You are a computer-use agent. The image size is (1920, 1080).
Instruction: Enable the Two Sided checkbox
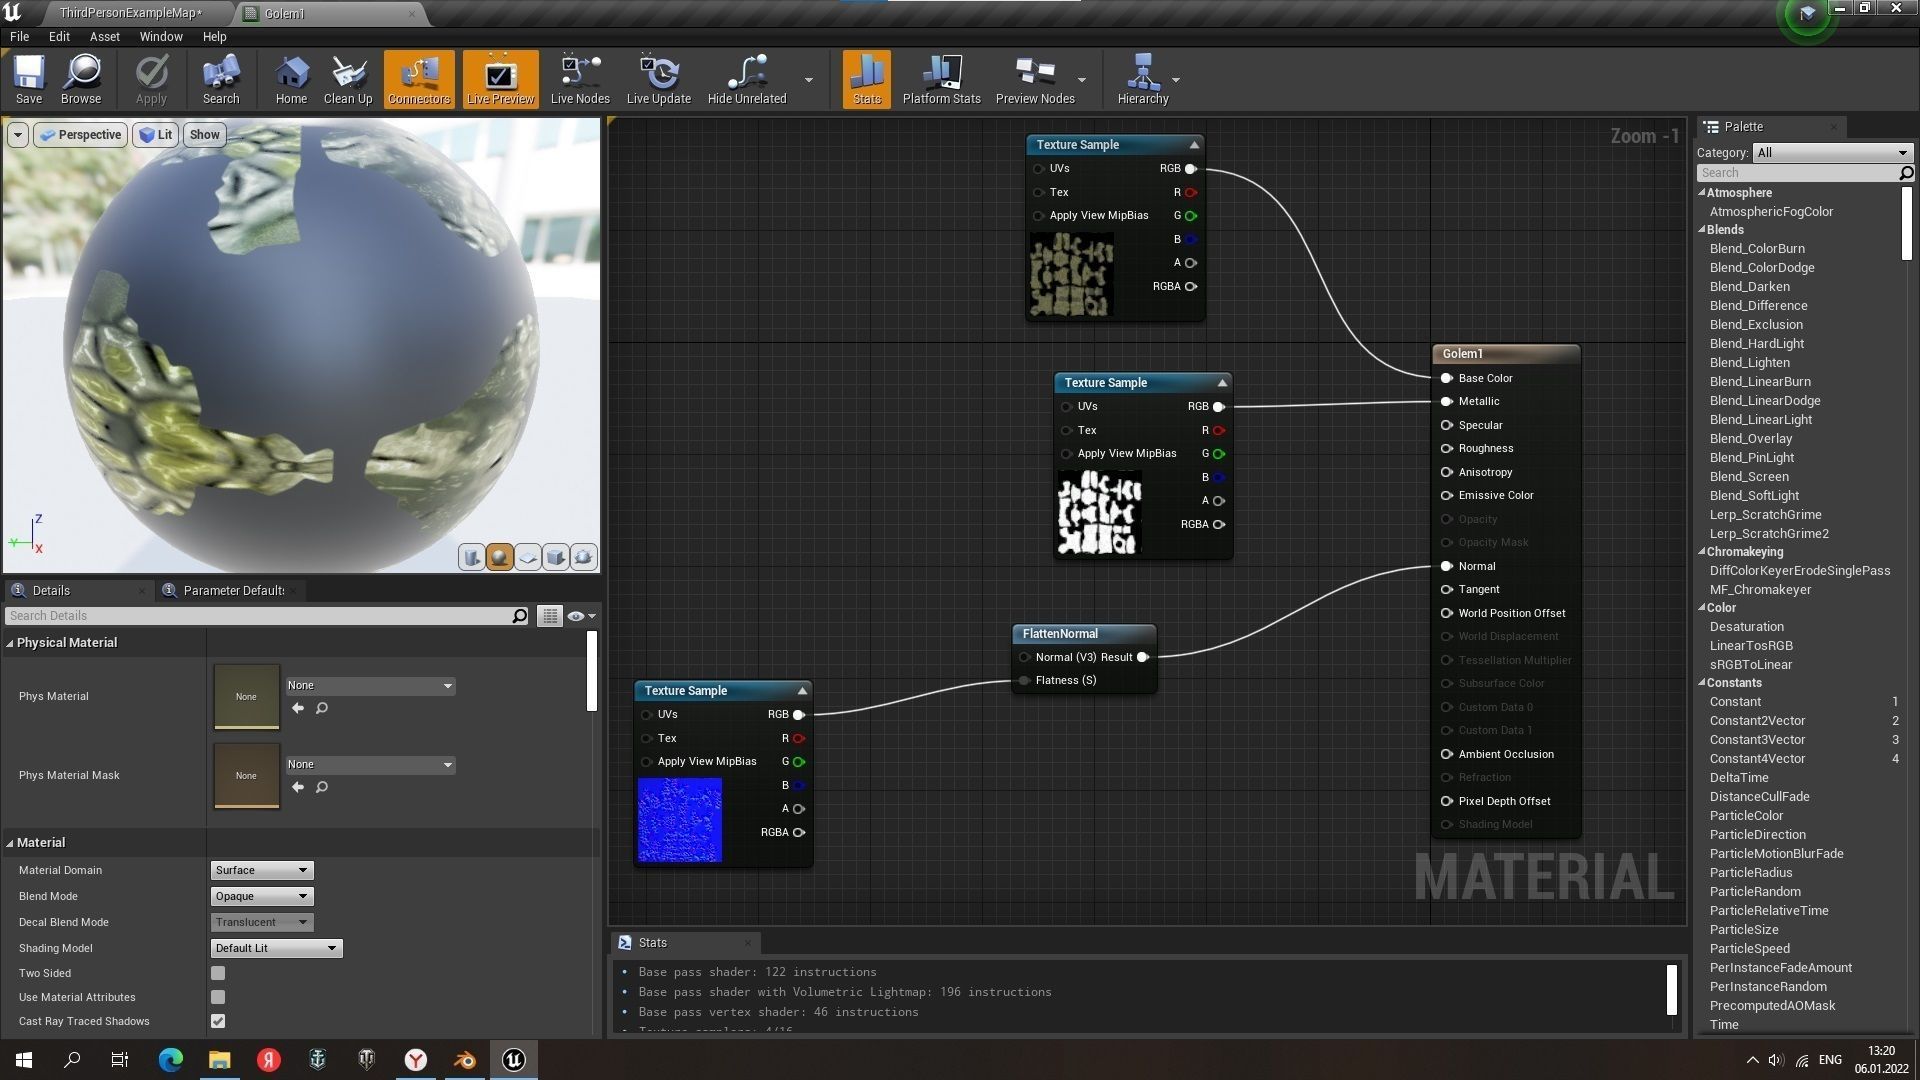pos(218,973)
